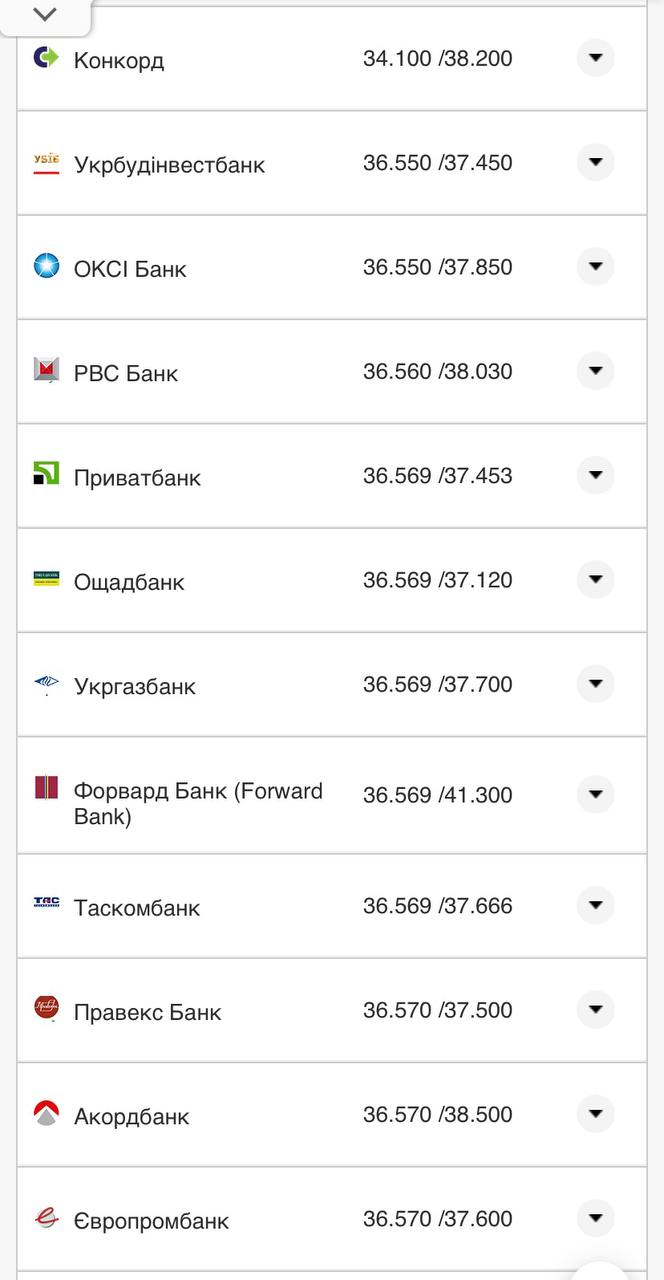The image size is (664, 1280).
Task: Click the Акордбанк rate 36.570 /38.500
Action: pyautogui.click(x=437, y=1114)
